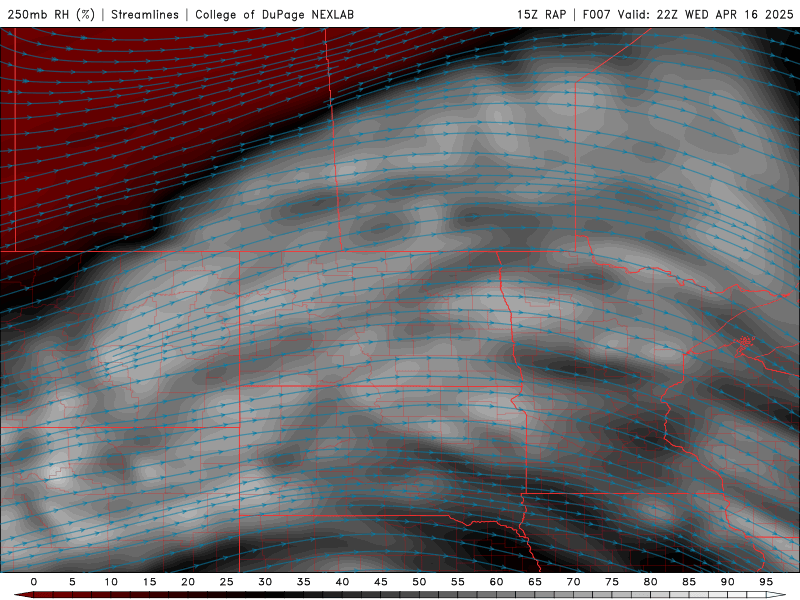Click 'Valid: 22Z WED APR 16 2025' text

point(706,14)
